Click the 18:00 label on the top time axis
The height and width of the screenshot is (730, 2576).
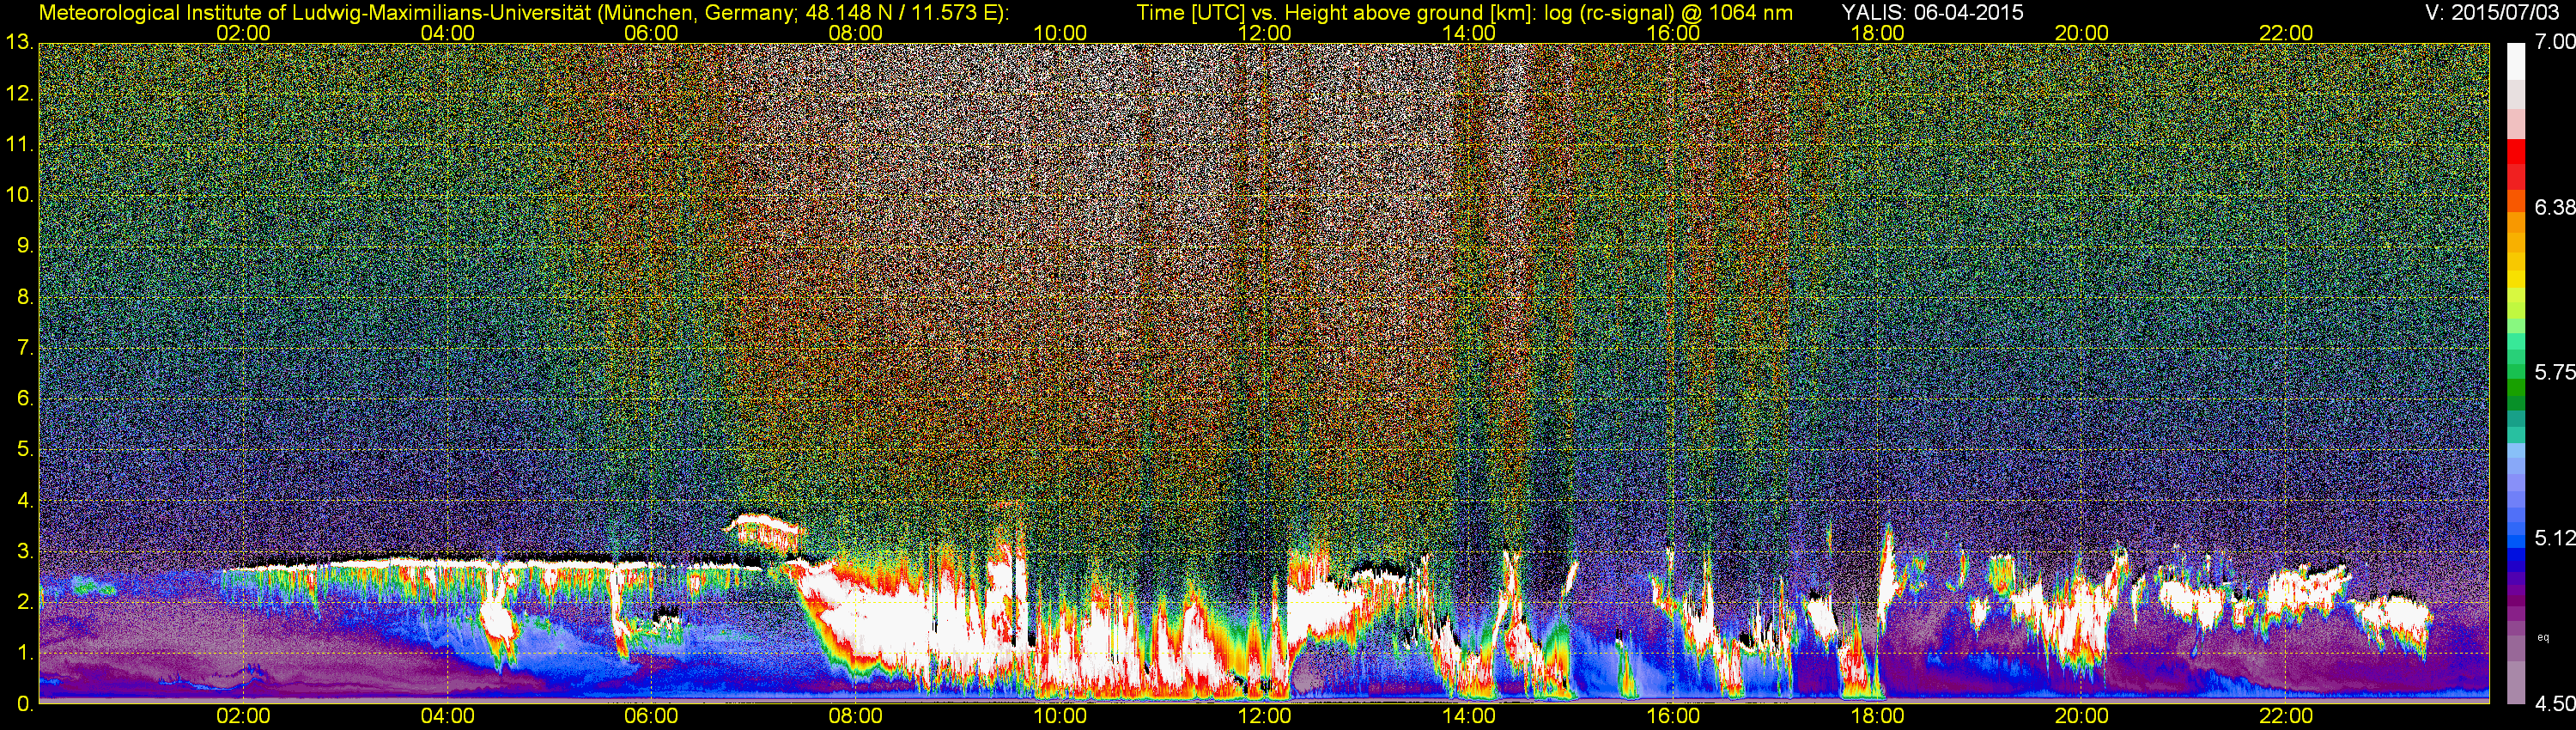(1878, 33)
